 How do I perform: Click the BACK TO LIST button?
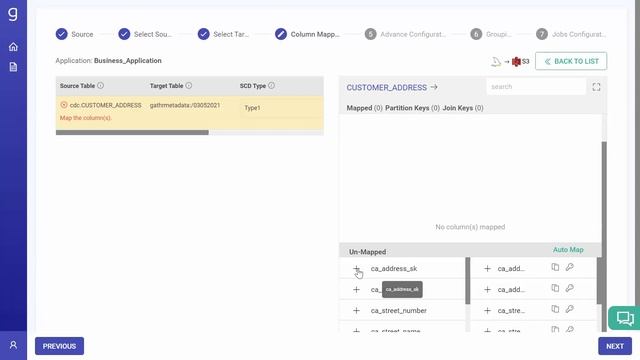[x=571, y=61]
